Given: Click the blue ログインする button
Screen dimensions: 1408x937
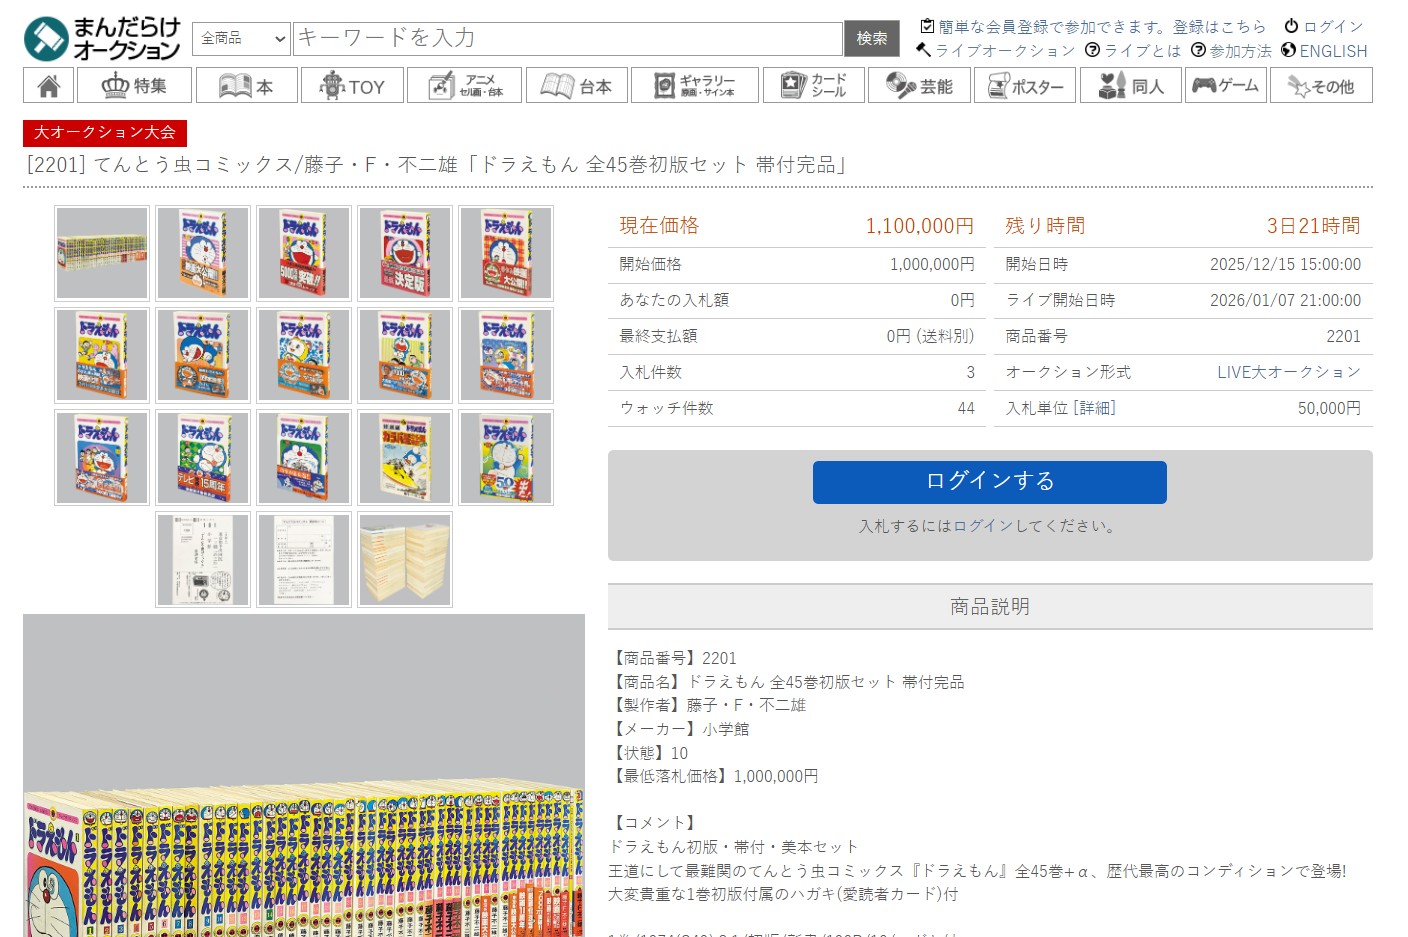Looking at the screenshot, I should 989,482.
